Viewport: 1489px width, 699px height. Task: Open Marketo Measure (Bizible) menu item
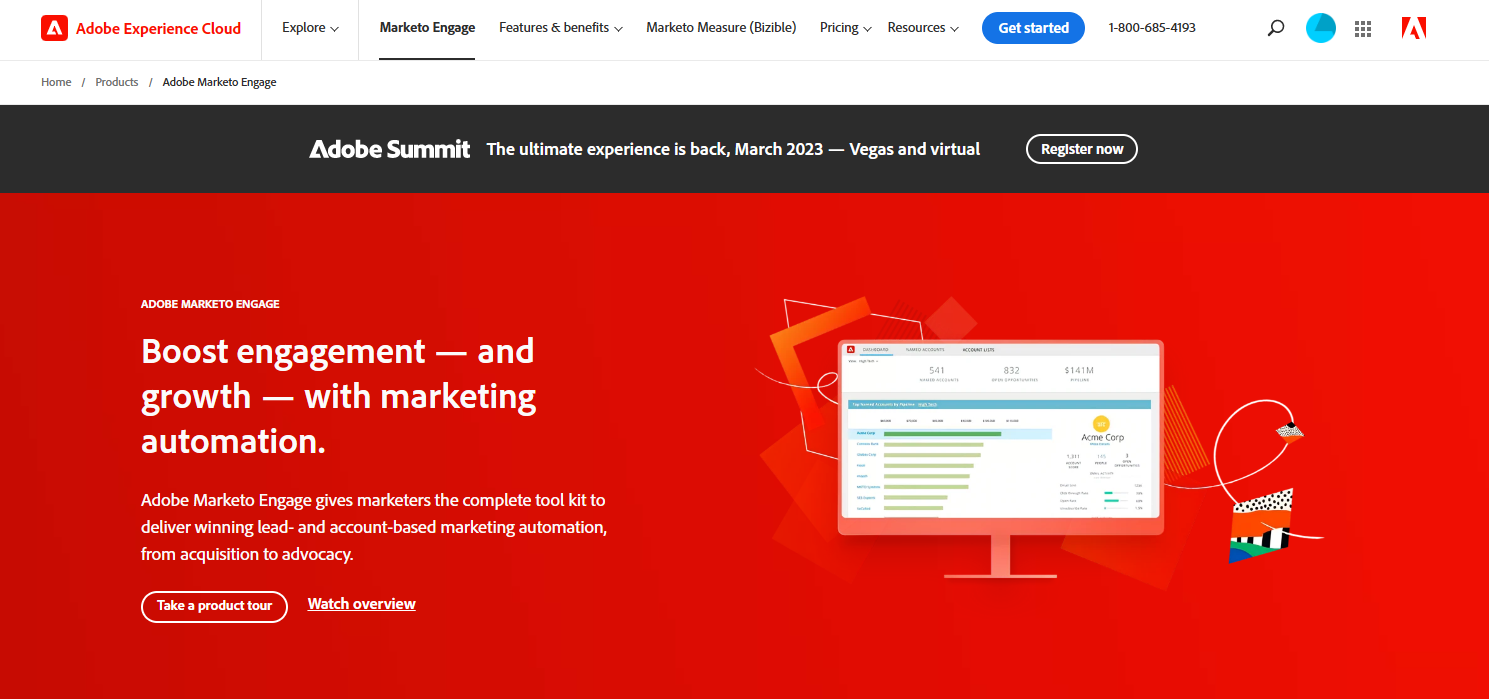pos(721,28)
